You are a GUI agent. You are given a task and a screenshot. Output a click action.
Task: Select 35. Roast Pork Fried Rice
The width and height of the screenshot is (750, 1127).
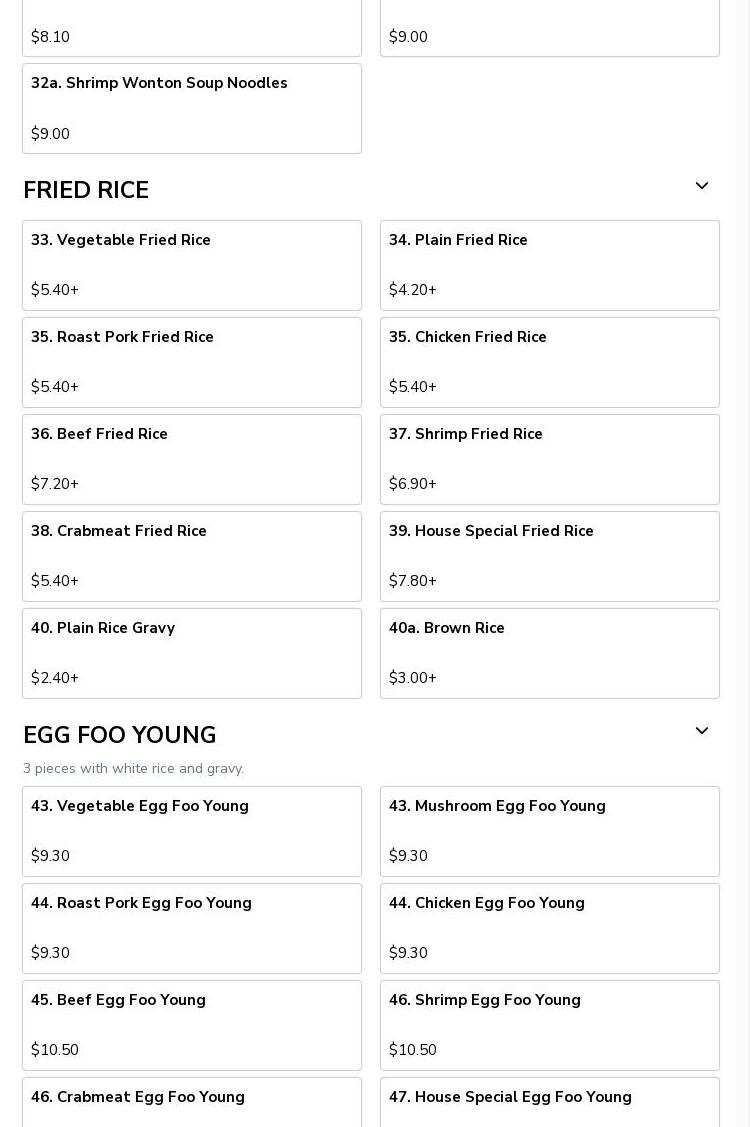[x=192, y=362]
